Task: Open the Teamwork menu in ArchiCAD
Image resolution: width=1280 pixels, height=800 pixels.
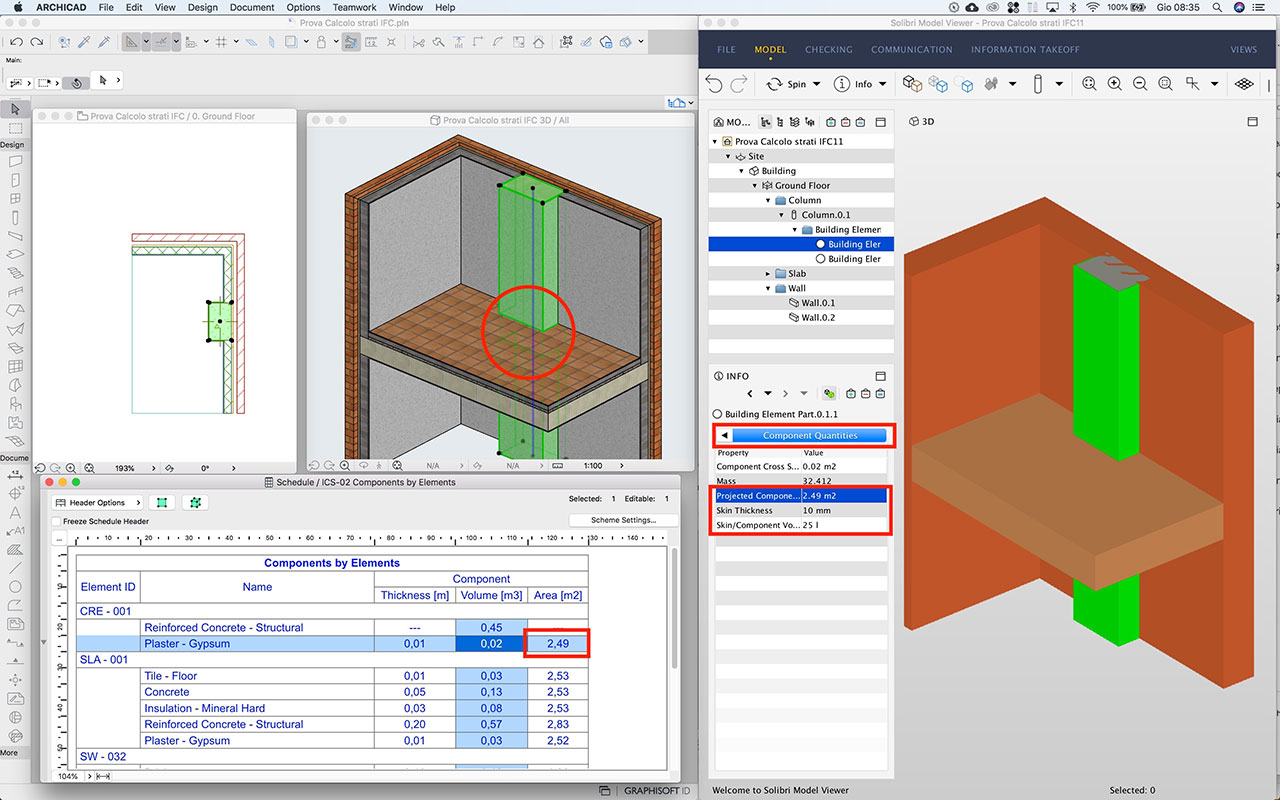Action: (x=354, y=7)
